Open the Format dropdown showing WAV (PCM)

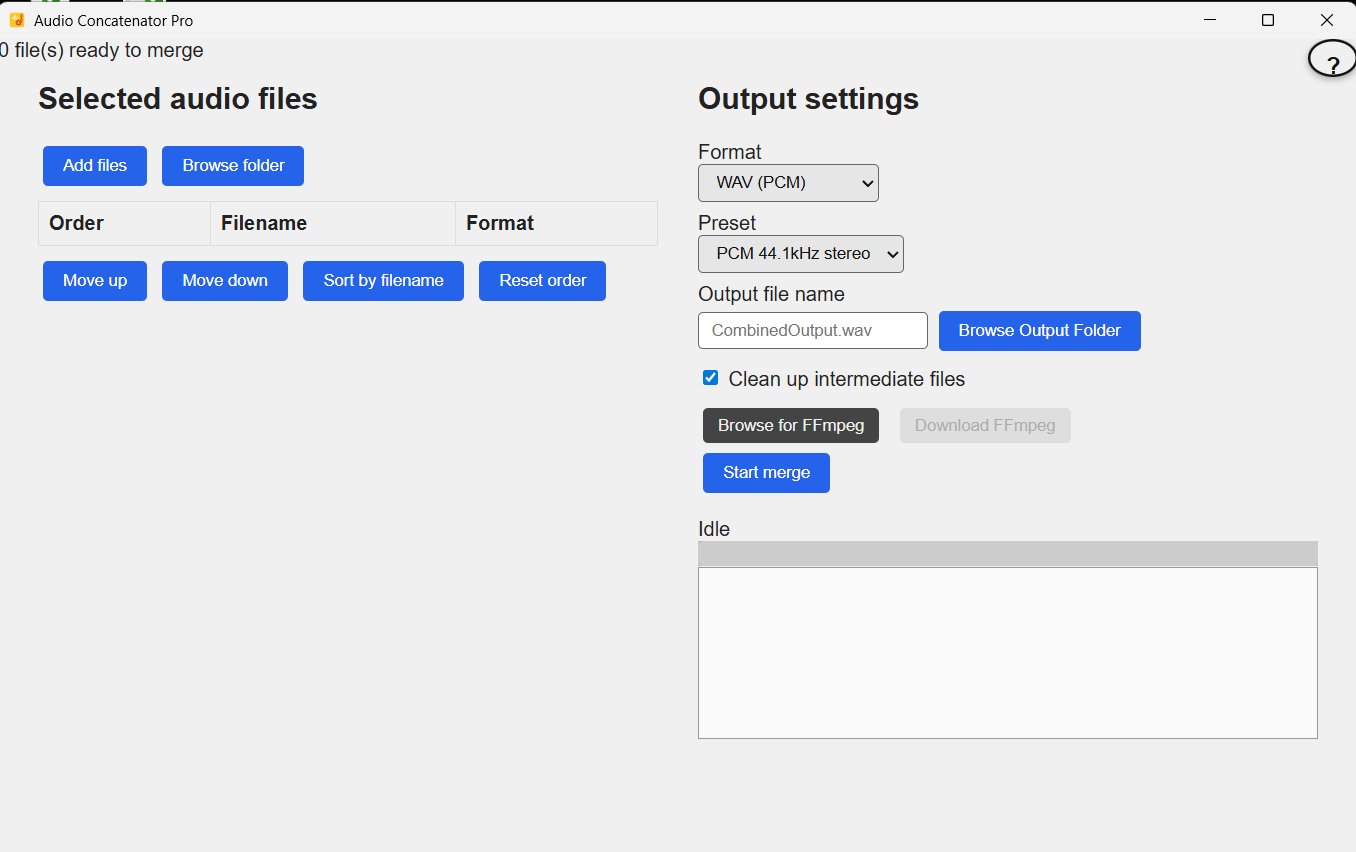(x=788, y=183)
